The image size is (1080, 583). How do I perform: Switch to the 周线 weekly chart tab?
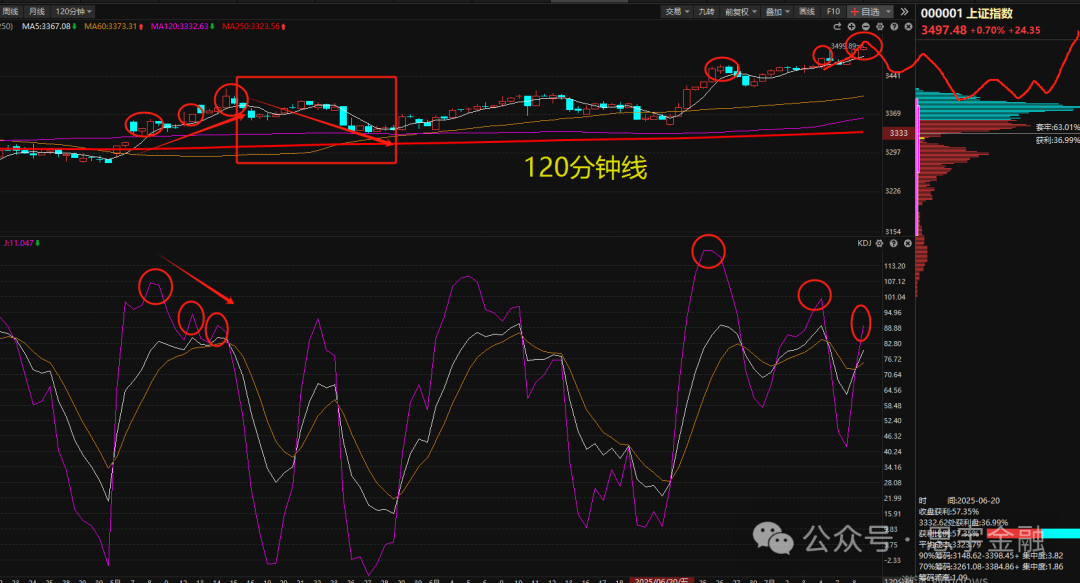pos(10,12)
